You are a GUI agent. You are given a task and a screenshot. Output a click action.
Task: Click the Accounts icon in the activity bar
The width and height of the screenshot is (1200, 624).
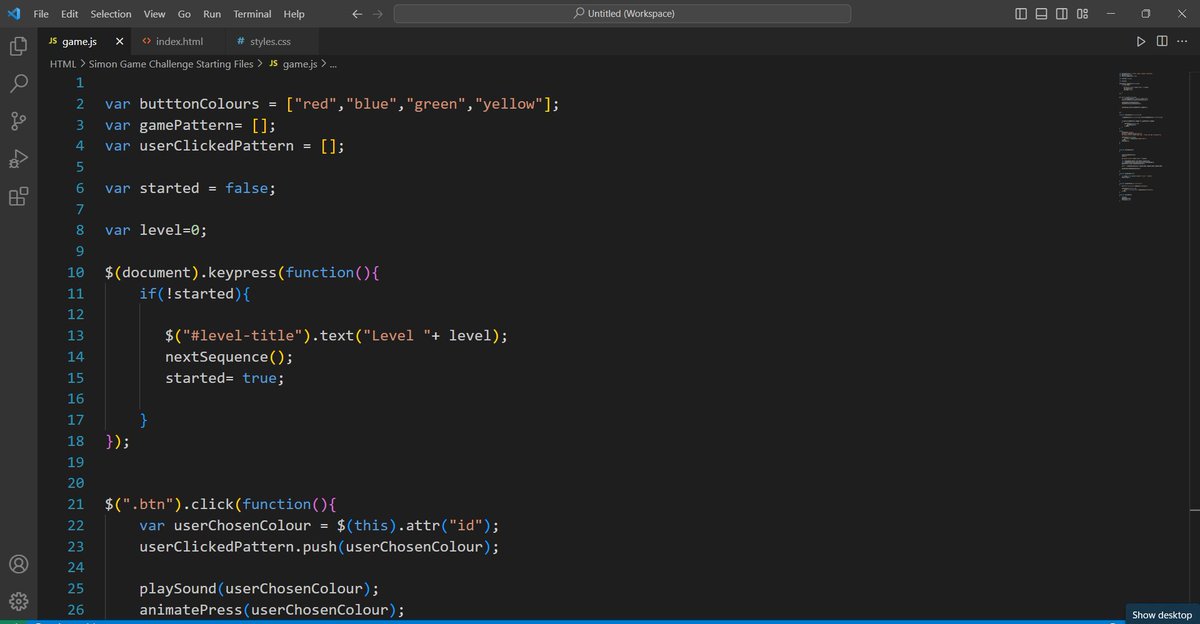(18, 564)
